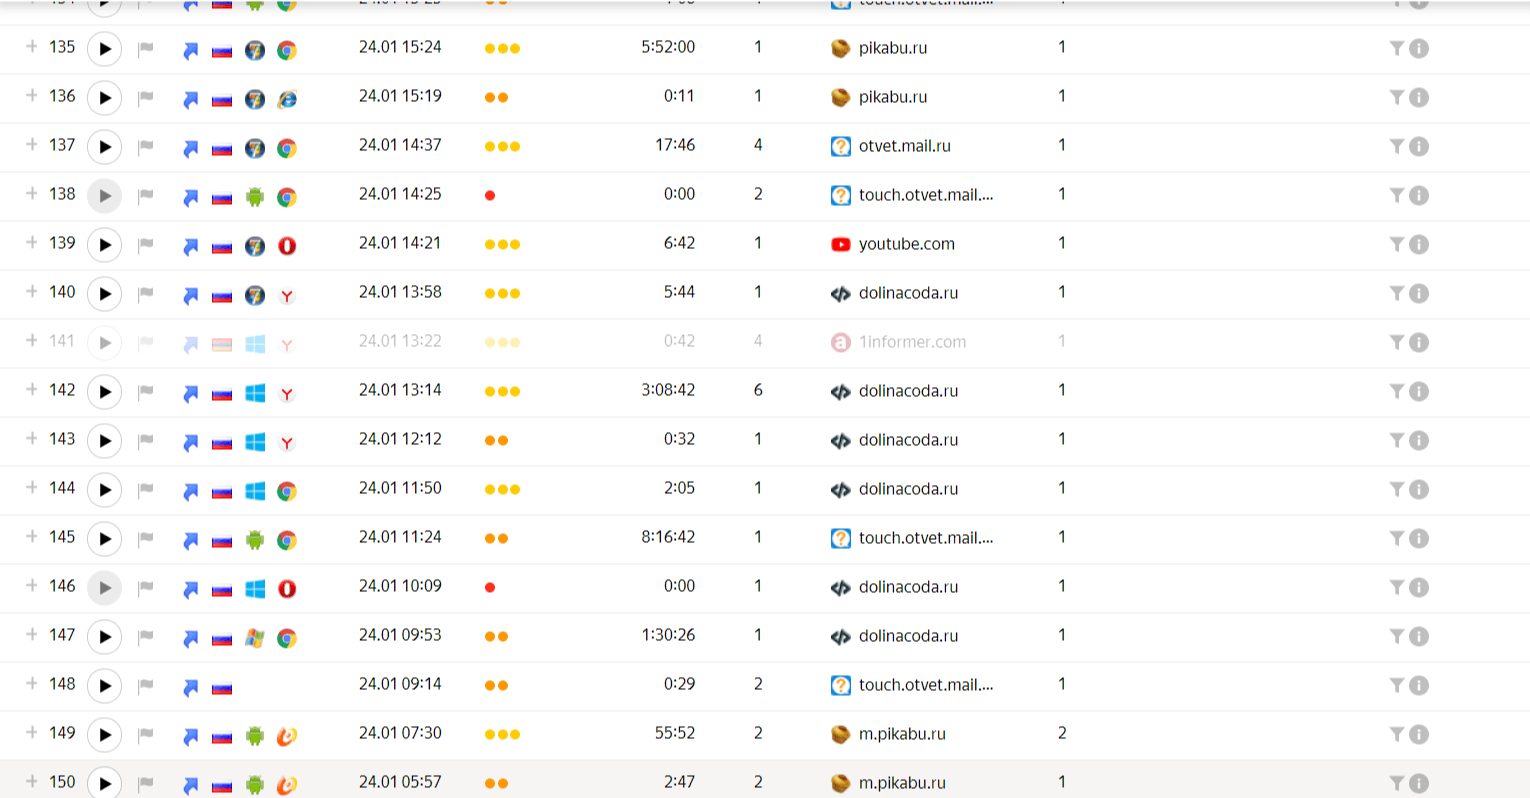
Task: Flag visit 137 with the flag icon
Action: (x=146, y=147)
